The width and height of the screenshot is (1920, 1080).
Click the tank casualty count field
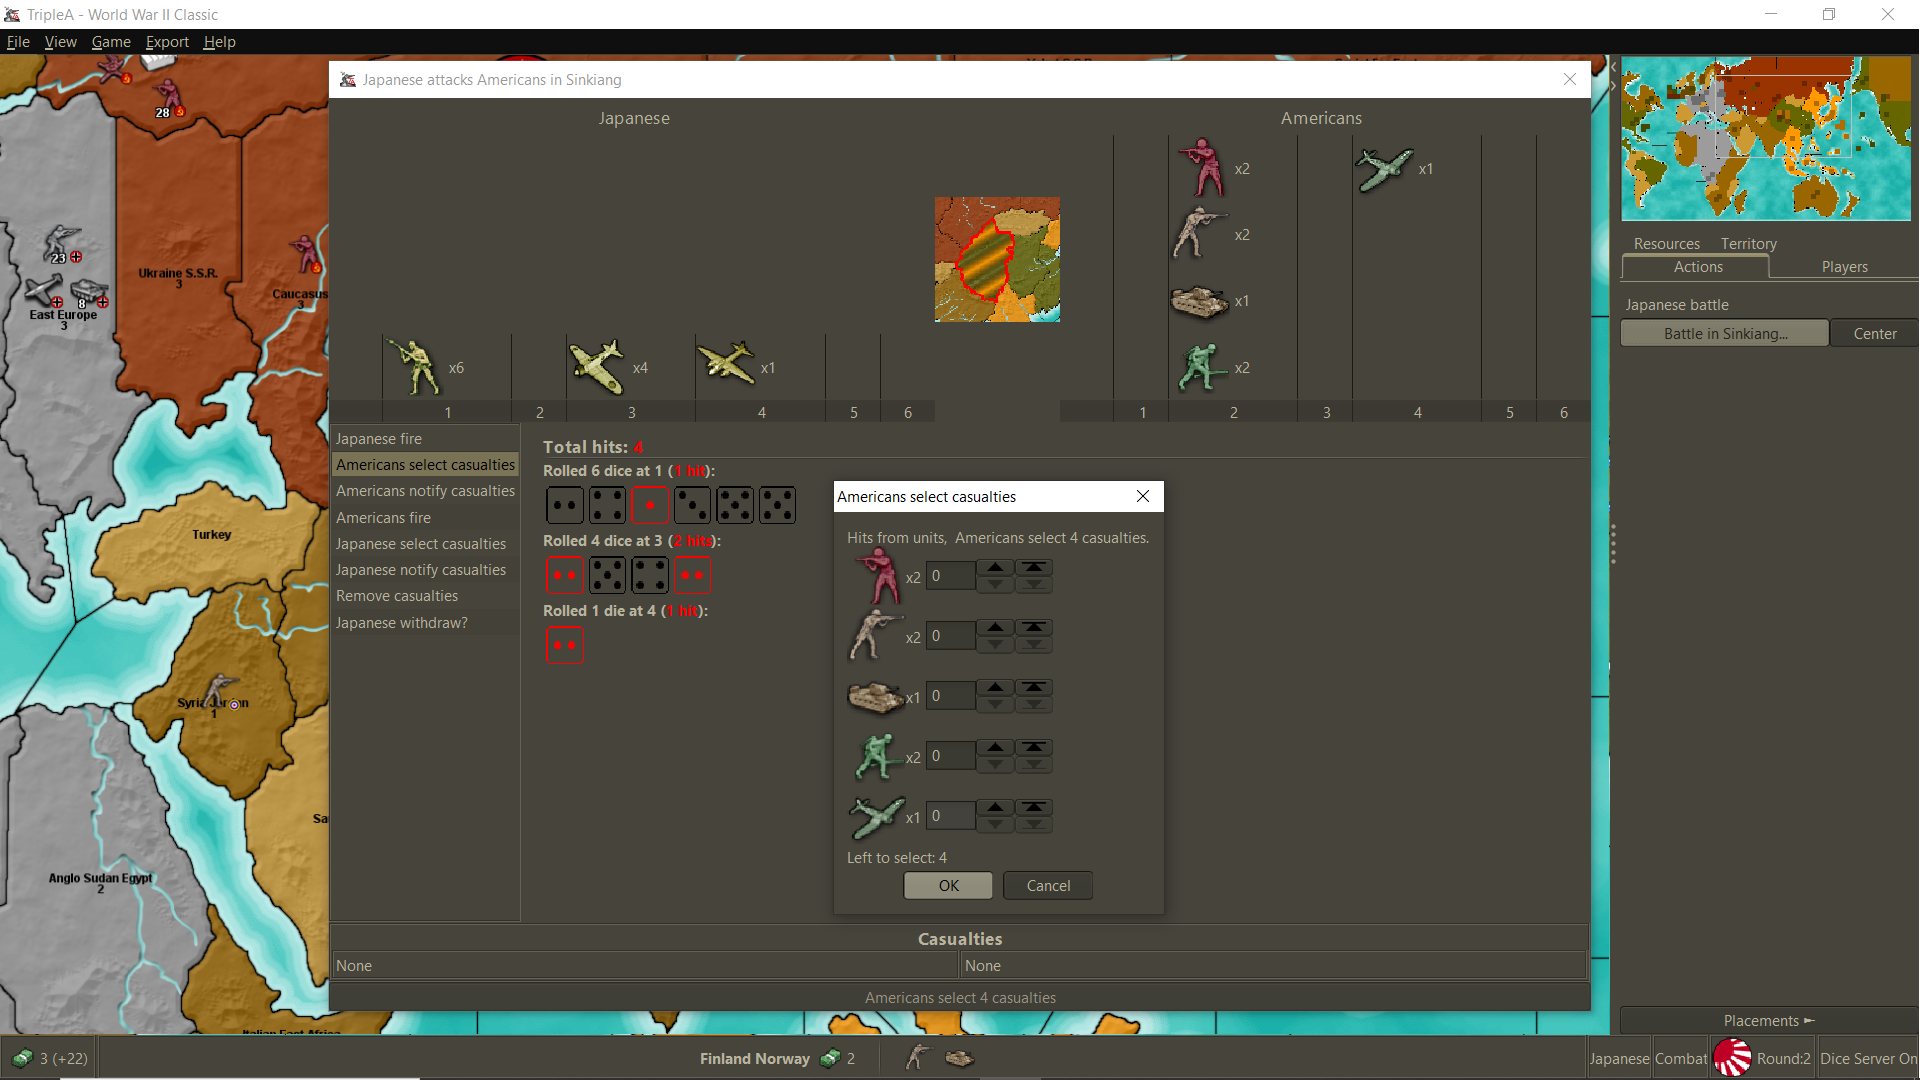tap(950, 696)
